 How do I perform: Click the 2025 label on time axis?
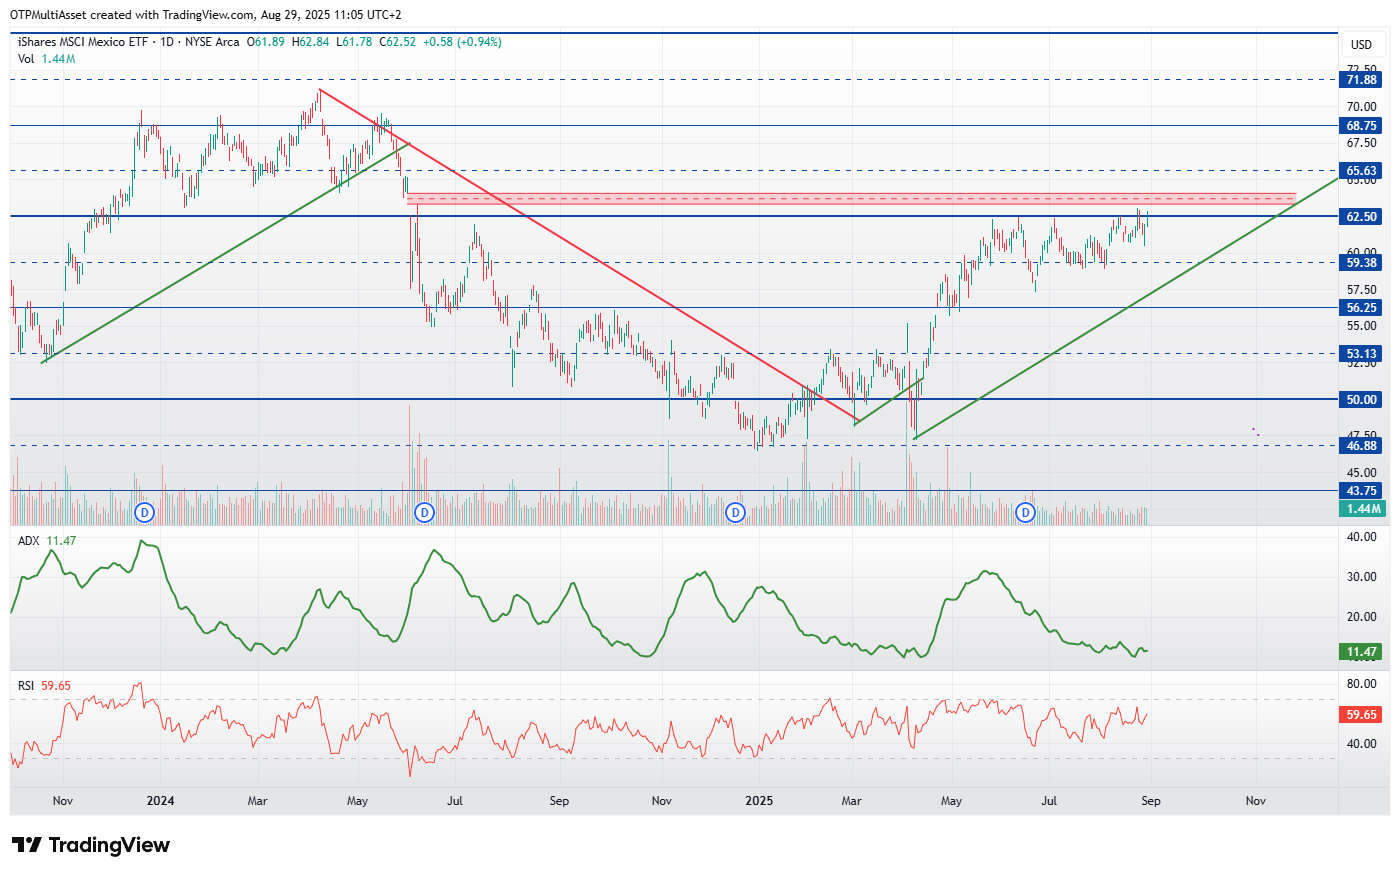(x=759, y=801)
